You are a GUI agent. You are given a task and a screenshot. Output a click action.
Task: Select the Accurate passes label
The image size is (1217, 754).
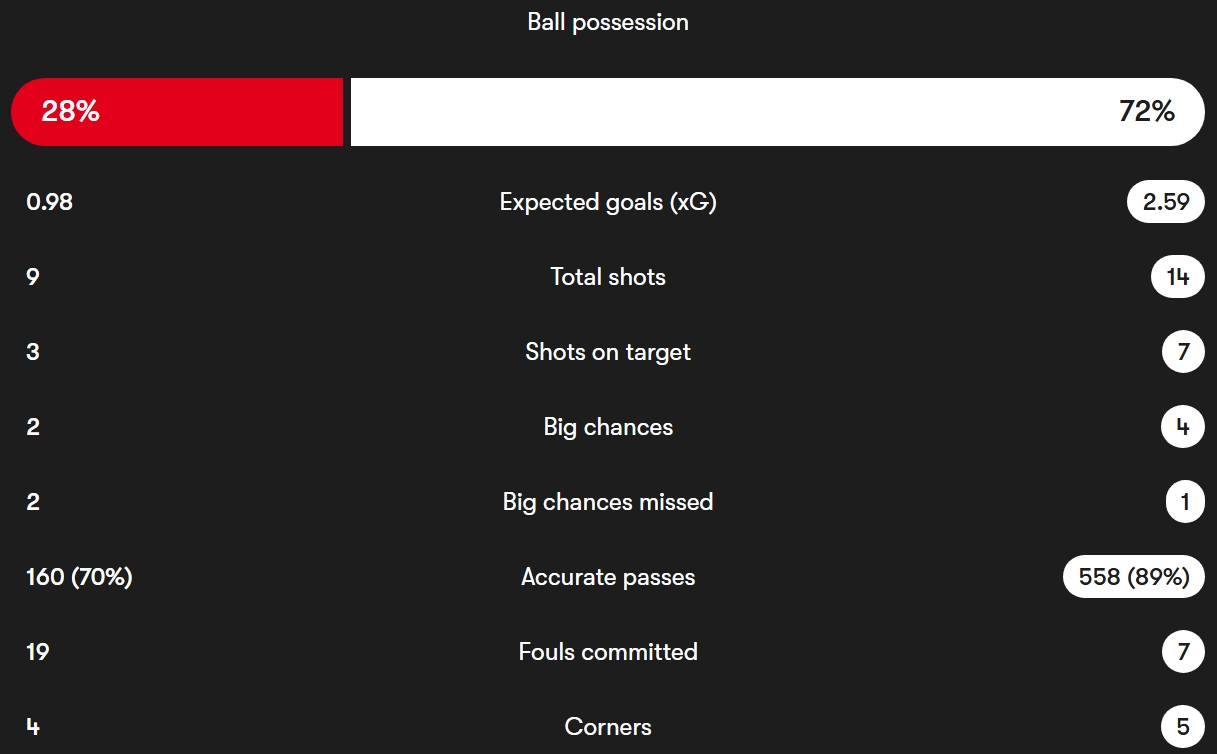click(608, 577)
